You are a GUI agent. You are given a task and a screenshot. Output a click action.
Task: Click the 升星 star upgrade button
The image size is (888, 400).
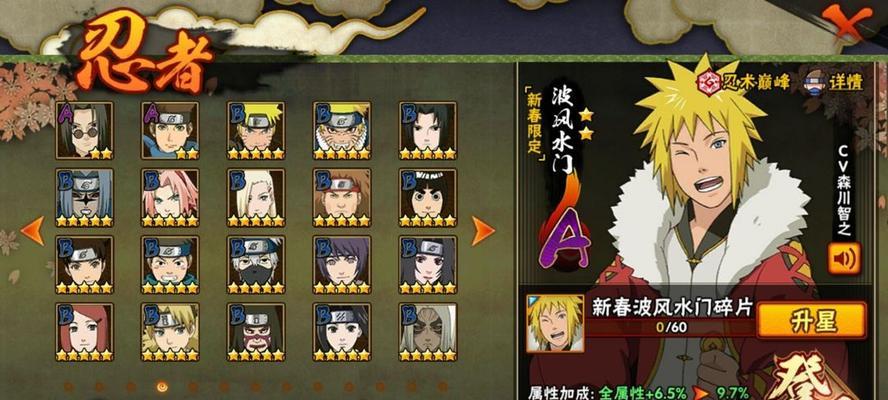click(x=812, y=322)
